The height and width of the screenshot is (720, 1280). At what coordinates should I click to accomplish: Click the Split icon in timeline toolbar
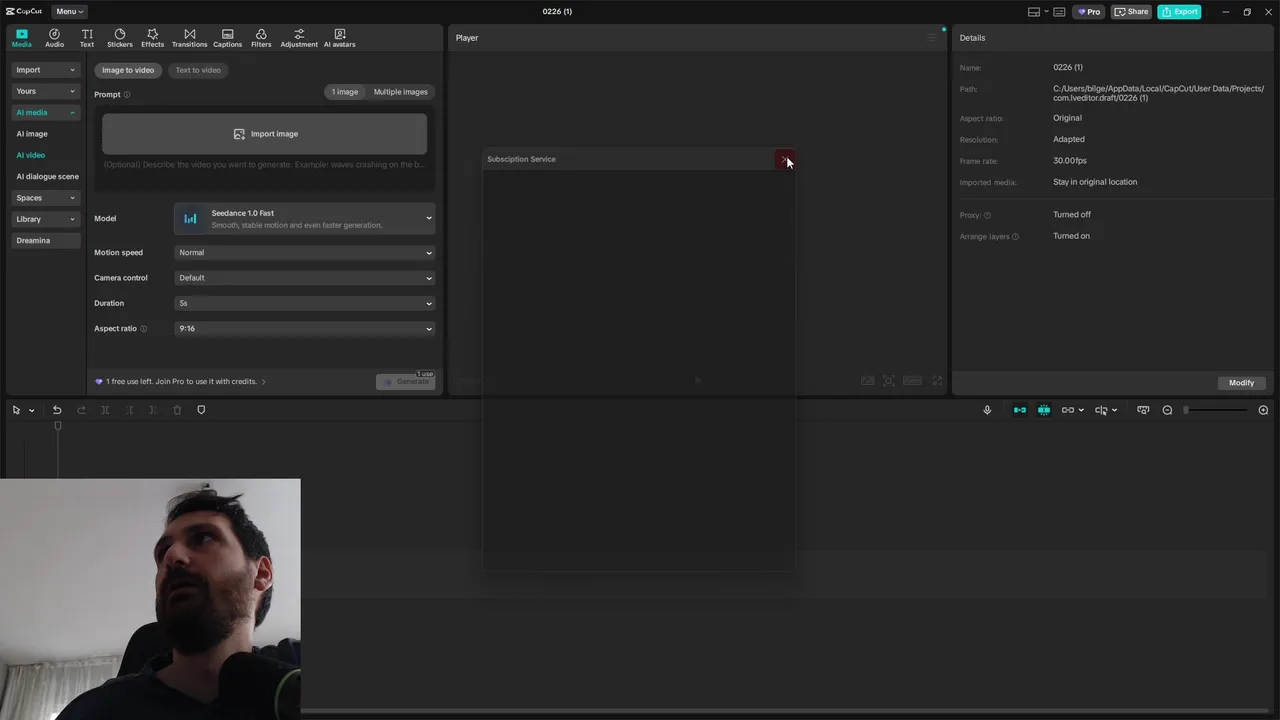(x=105, y=410)
